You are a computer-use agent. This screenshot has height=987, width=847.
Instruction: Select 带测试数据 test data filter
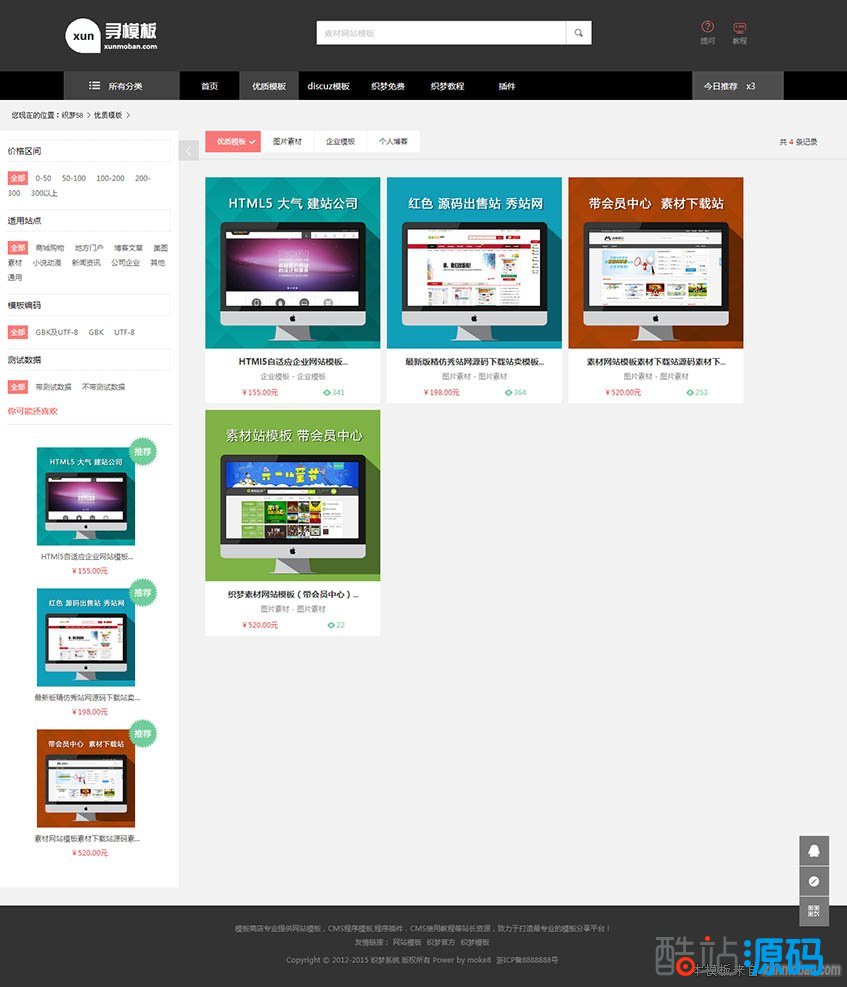[53, 387]
